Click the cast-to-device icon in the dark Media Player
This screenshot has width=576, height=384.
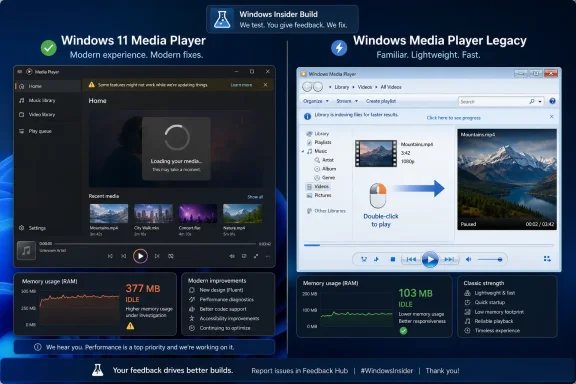coord(244,256)
